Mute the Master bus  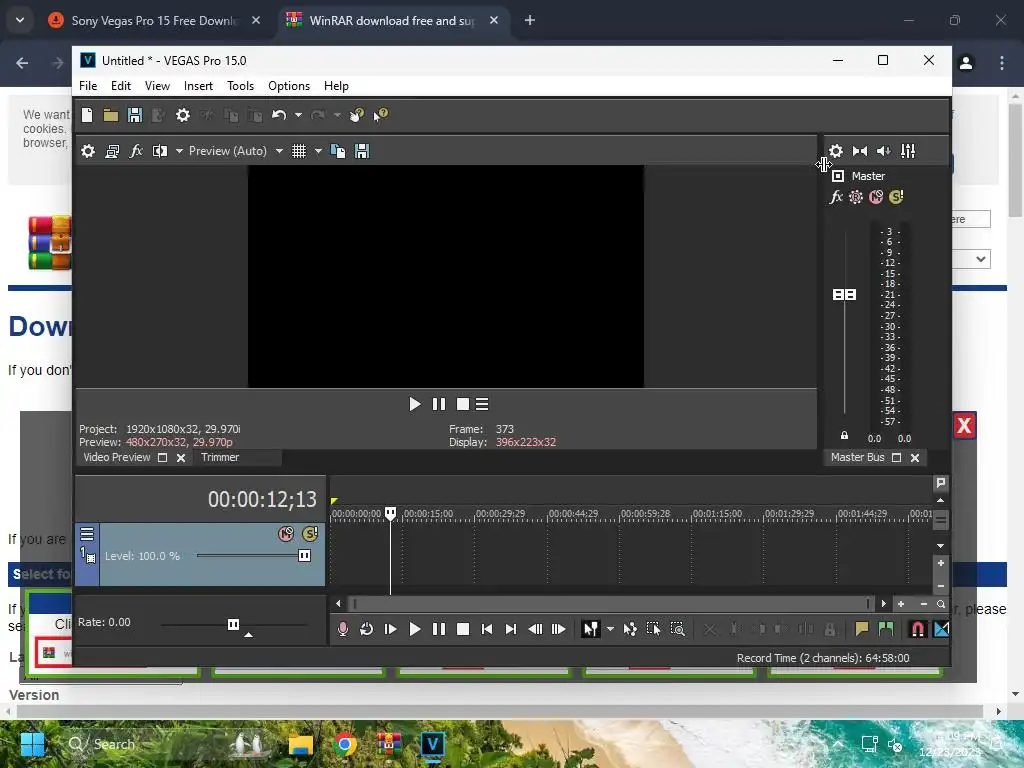click(876, 197)
